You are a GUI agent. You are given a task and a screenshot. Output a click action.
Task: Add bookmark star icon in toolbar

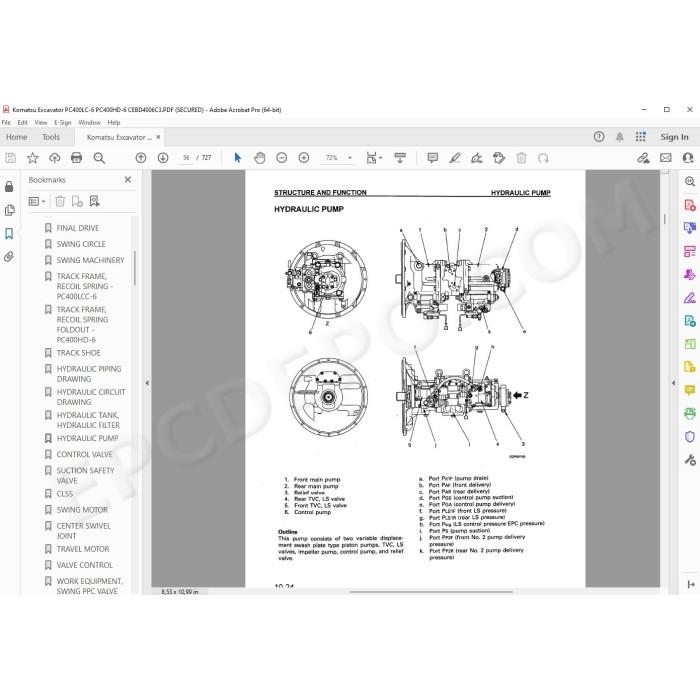(33, 158)
